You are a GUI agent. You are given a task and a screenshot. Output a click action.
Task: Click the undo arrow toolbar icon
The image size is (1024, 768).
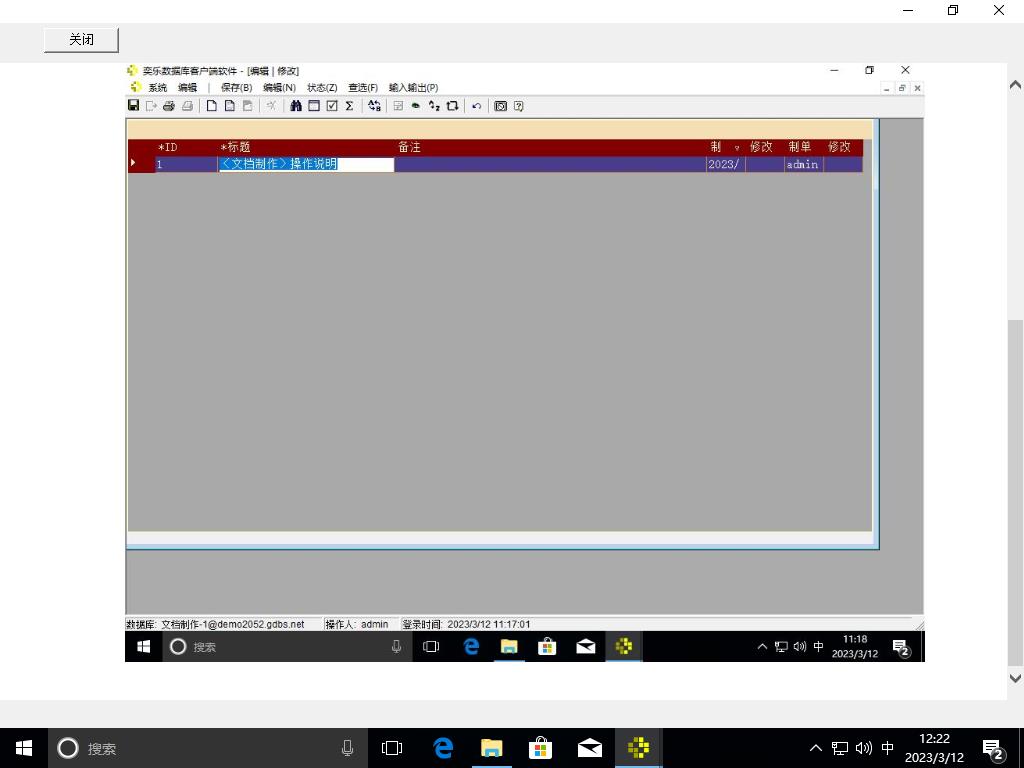[476, 106]
